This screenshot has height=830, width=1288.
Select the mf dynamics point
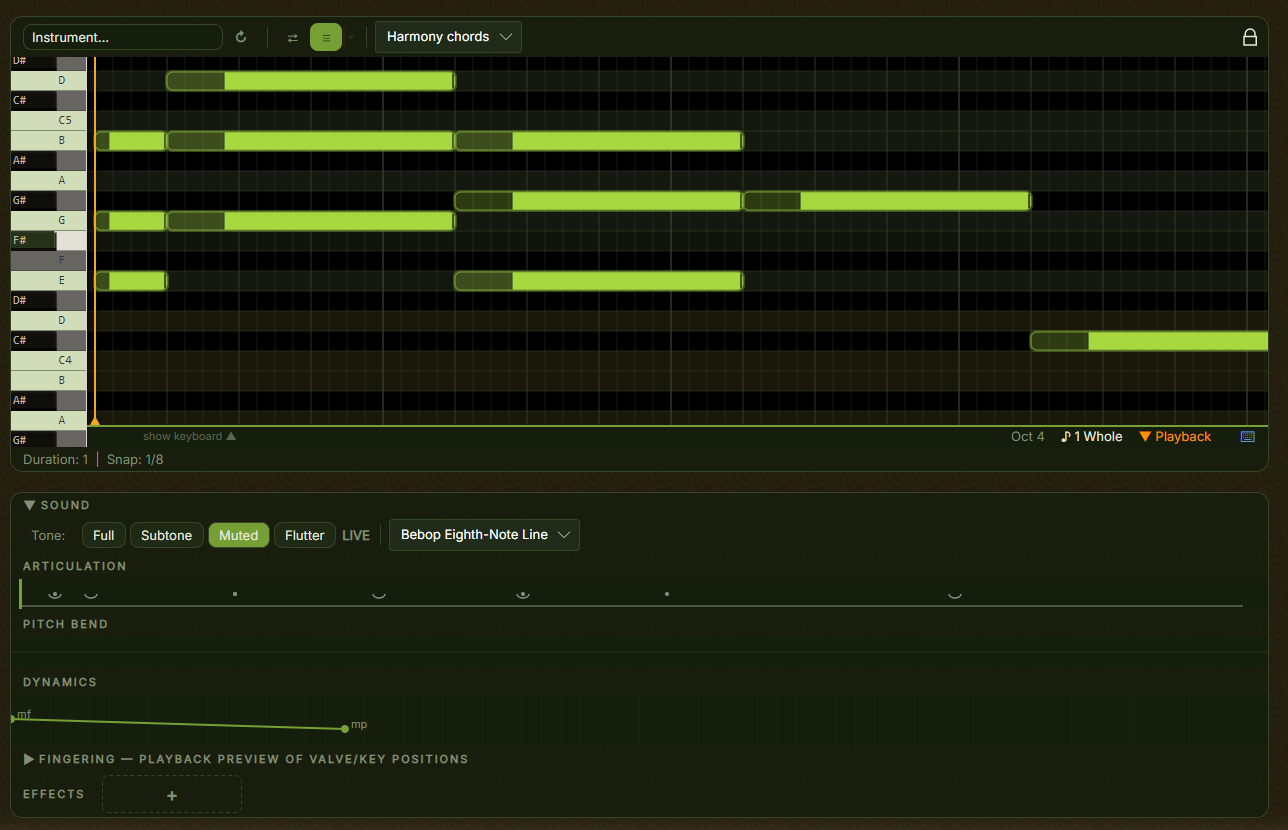pyautogui.click(x=14, y=718)
